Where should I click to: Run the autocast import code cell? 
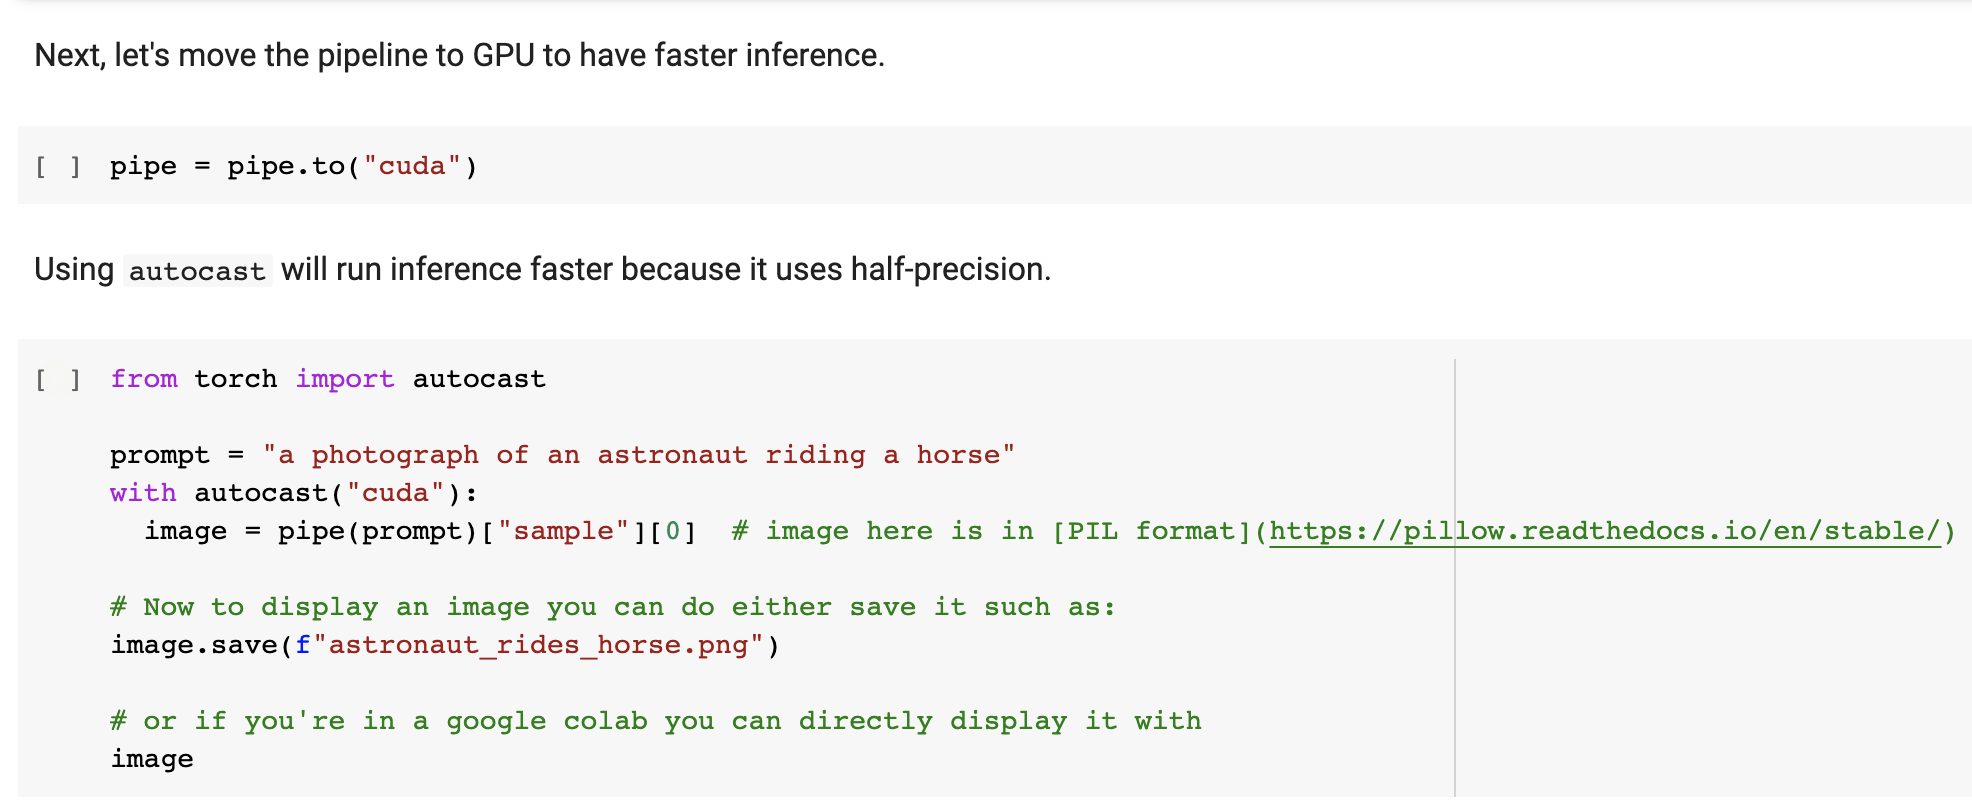pyautogui.click(x=58, y=379)
